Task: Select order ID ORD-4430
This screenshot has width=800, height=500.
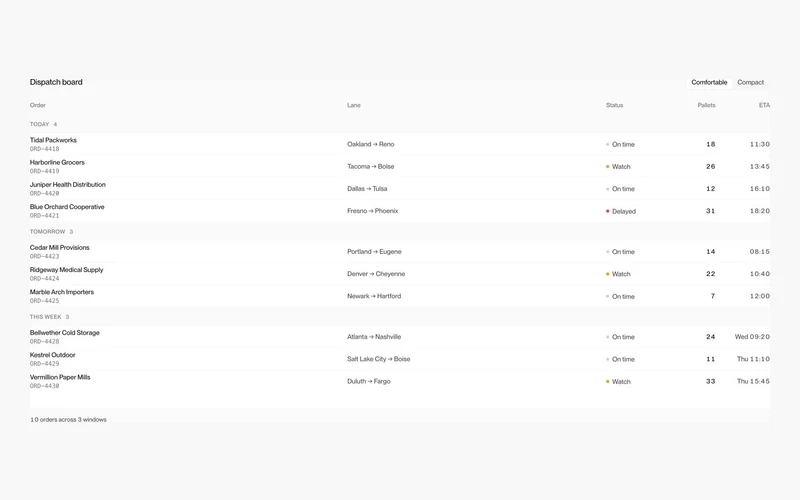Action: [44, 386]
